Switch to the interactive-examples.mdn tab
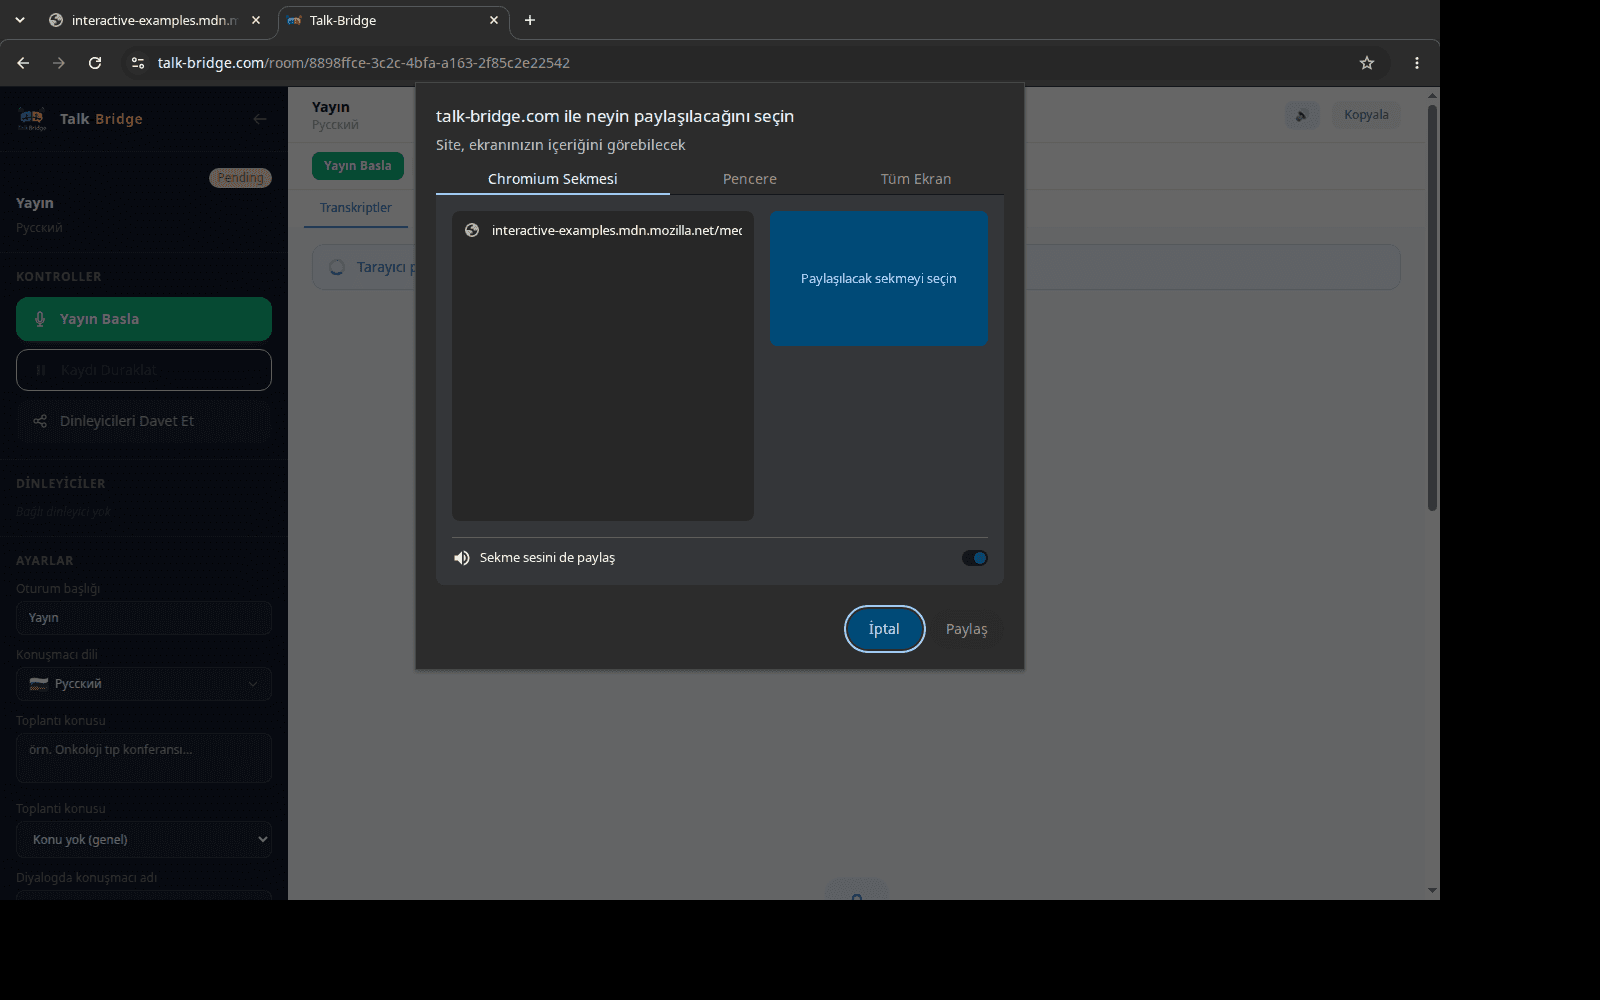This screenshot has height=1000, width=1600. click(x=154, y=20)
